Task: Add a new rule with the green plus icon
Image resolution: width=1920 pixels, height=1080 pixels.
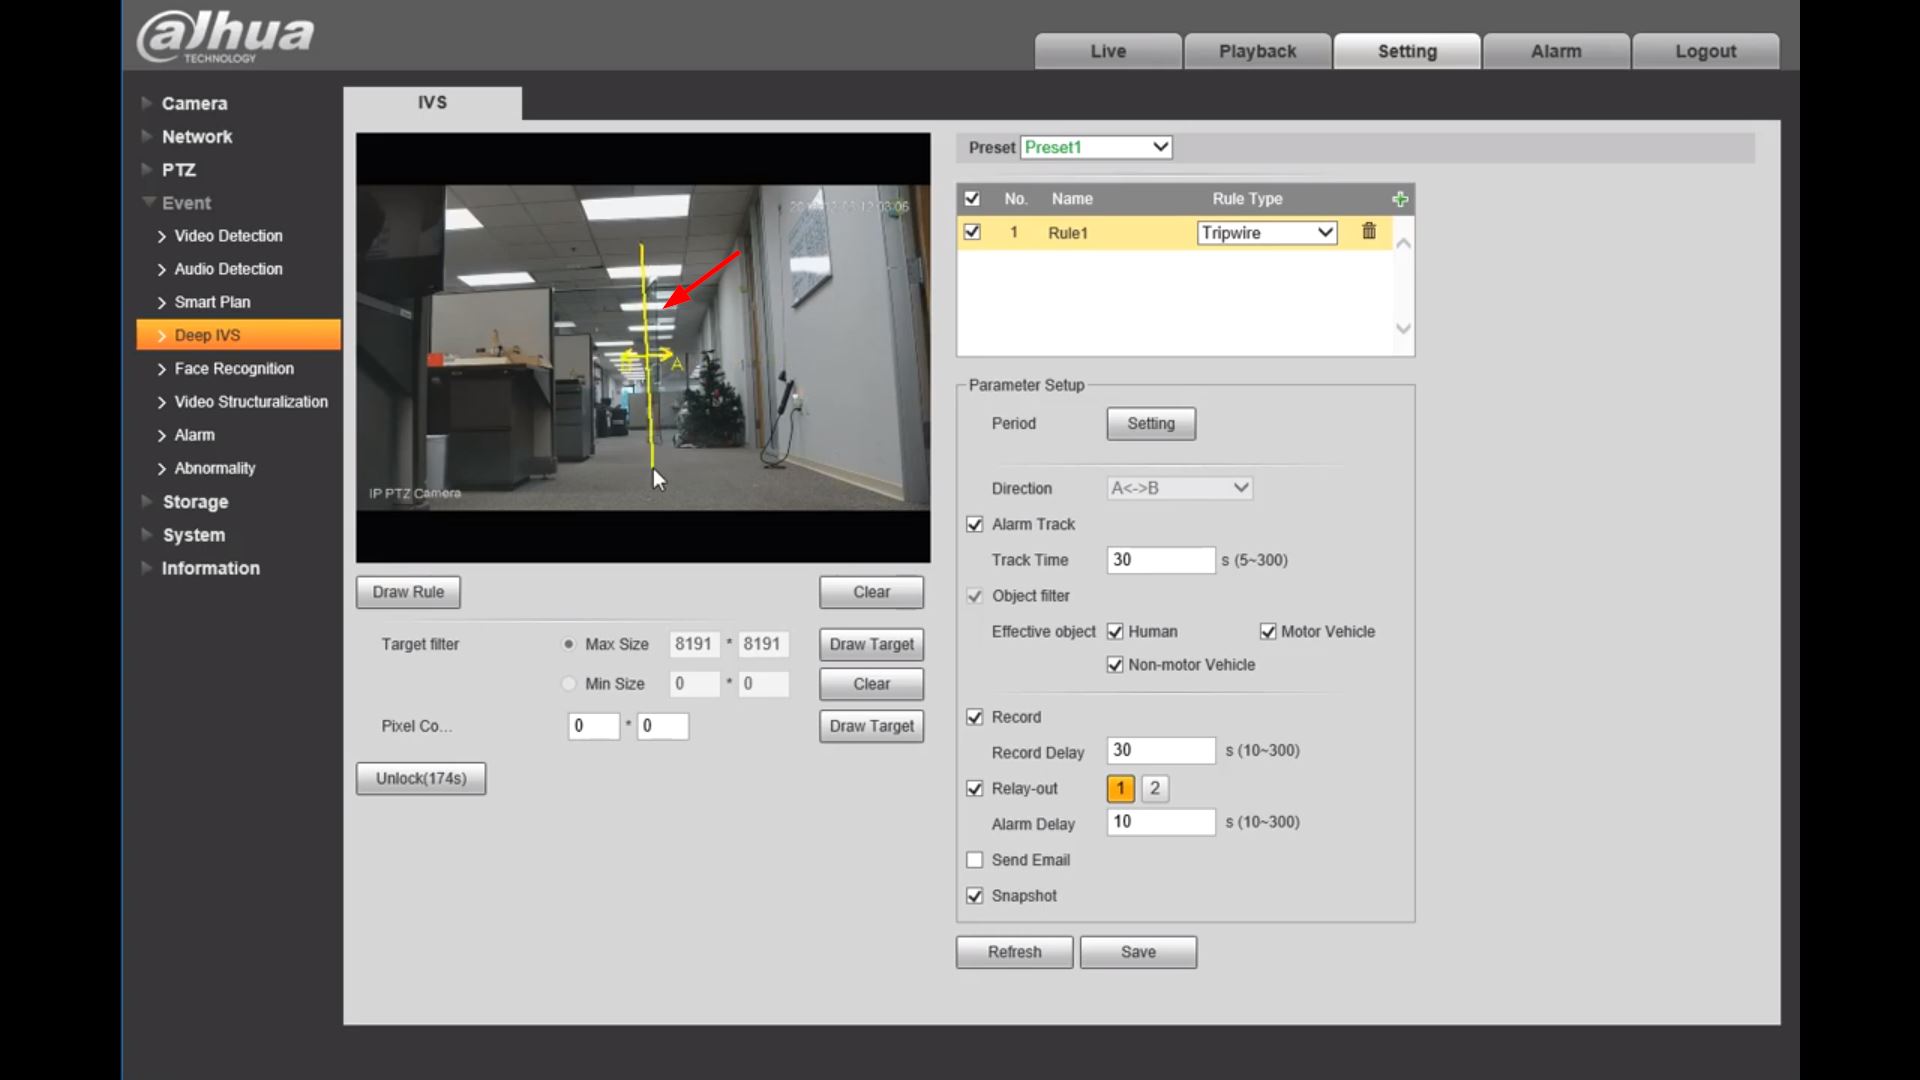Action: tap(1399, 198)
